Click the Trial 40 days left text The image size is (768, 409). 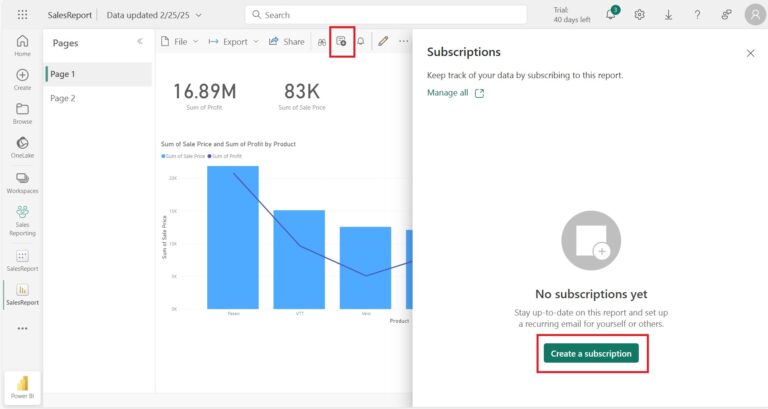point(572,15)
